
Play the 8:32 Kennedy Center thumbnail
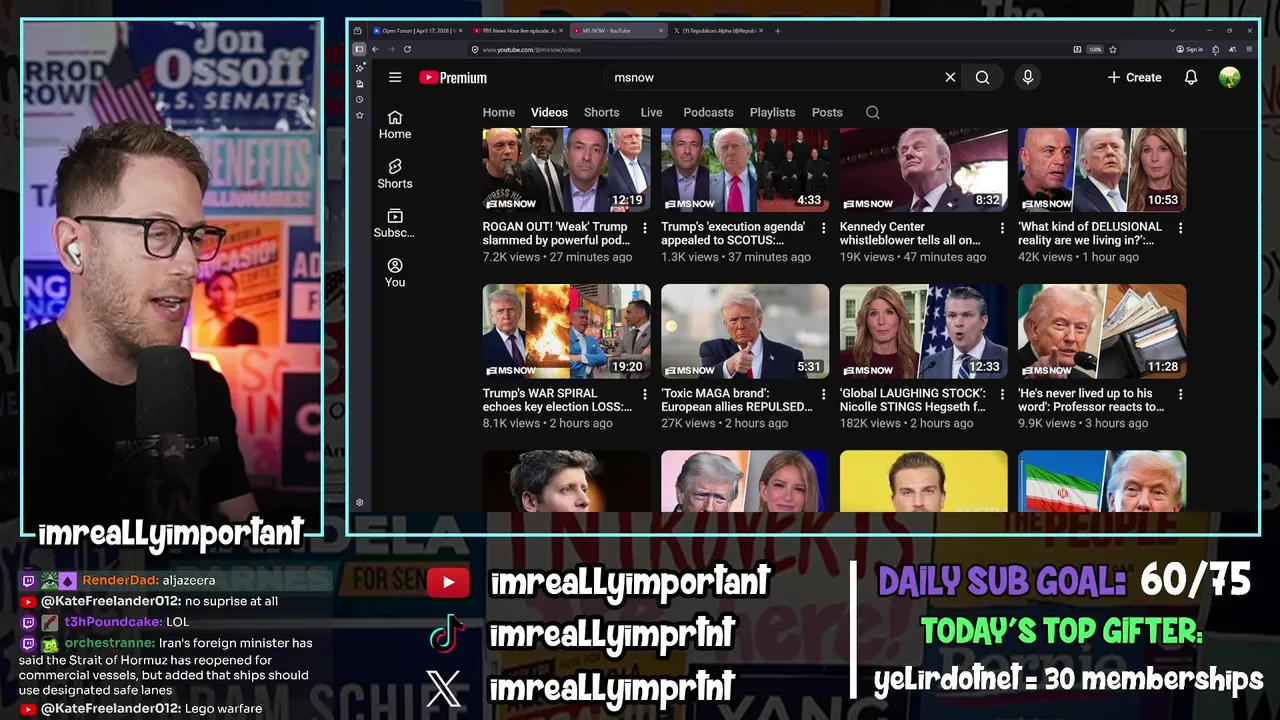[923, 169]
